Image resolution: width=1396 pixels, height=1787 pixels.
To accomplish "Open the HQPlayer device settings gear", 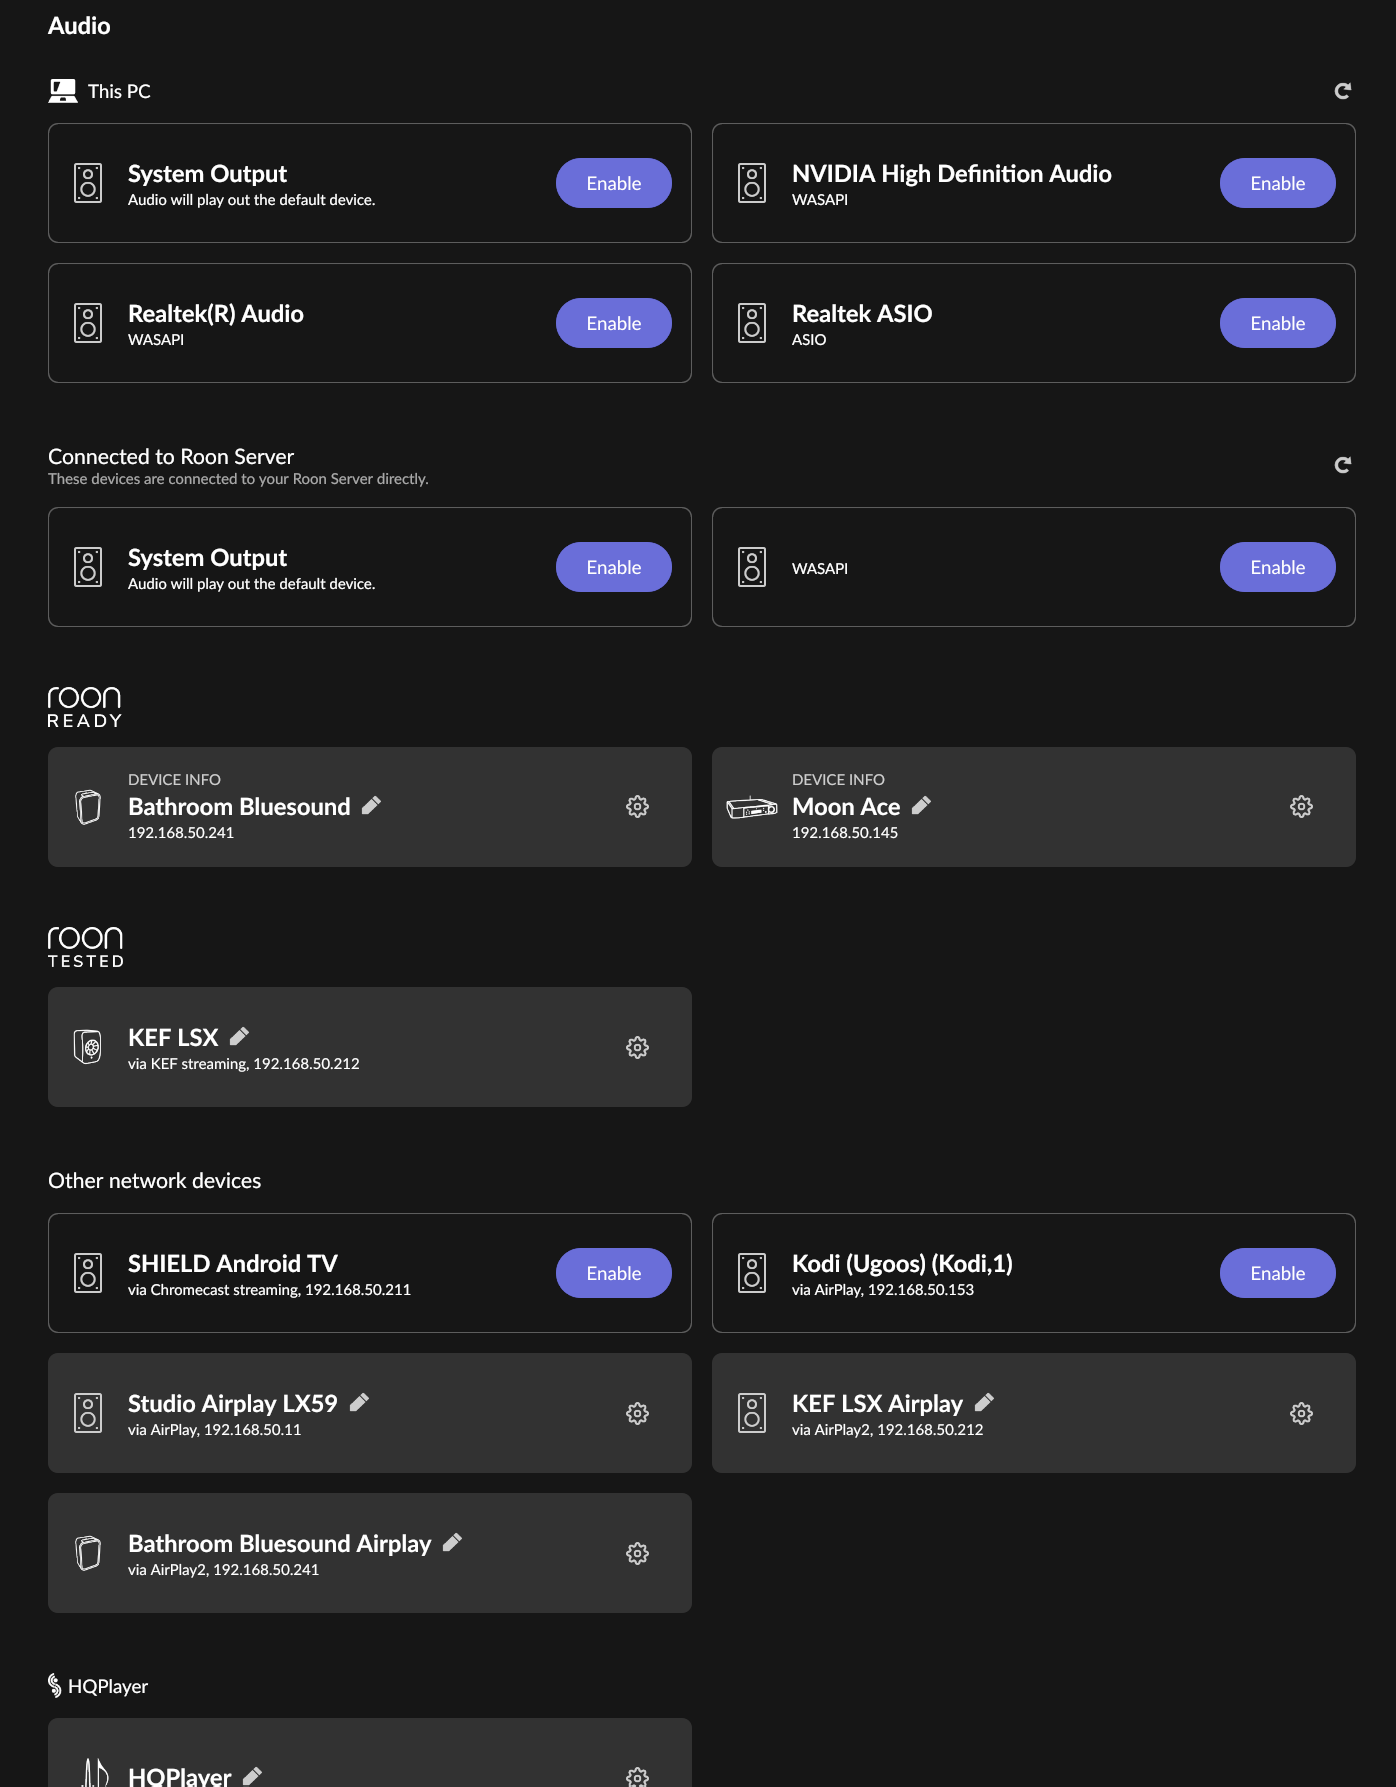I will coord(637,1776).
